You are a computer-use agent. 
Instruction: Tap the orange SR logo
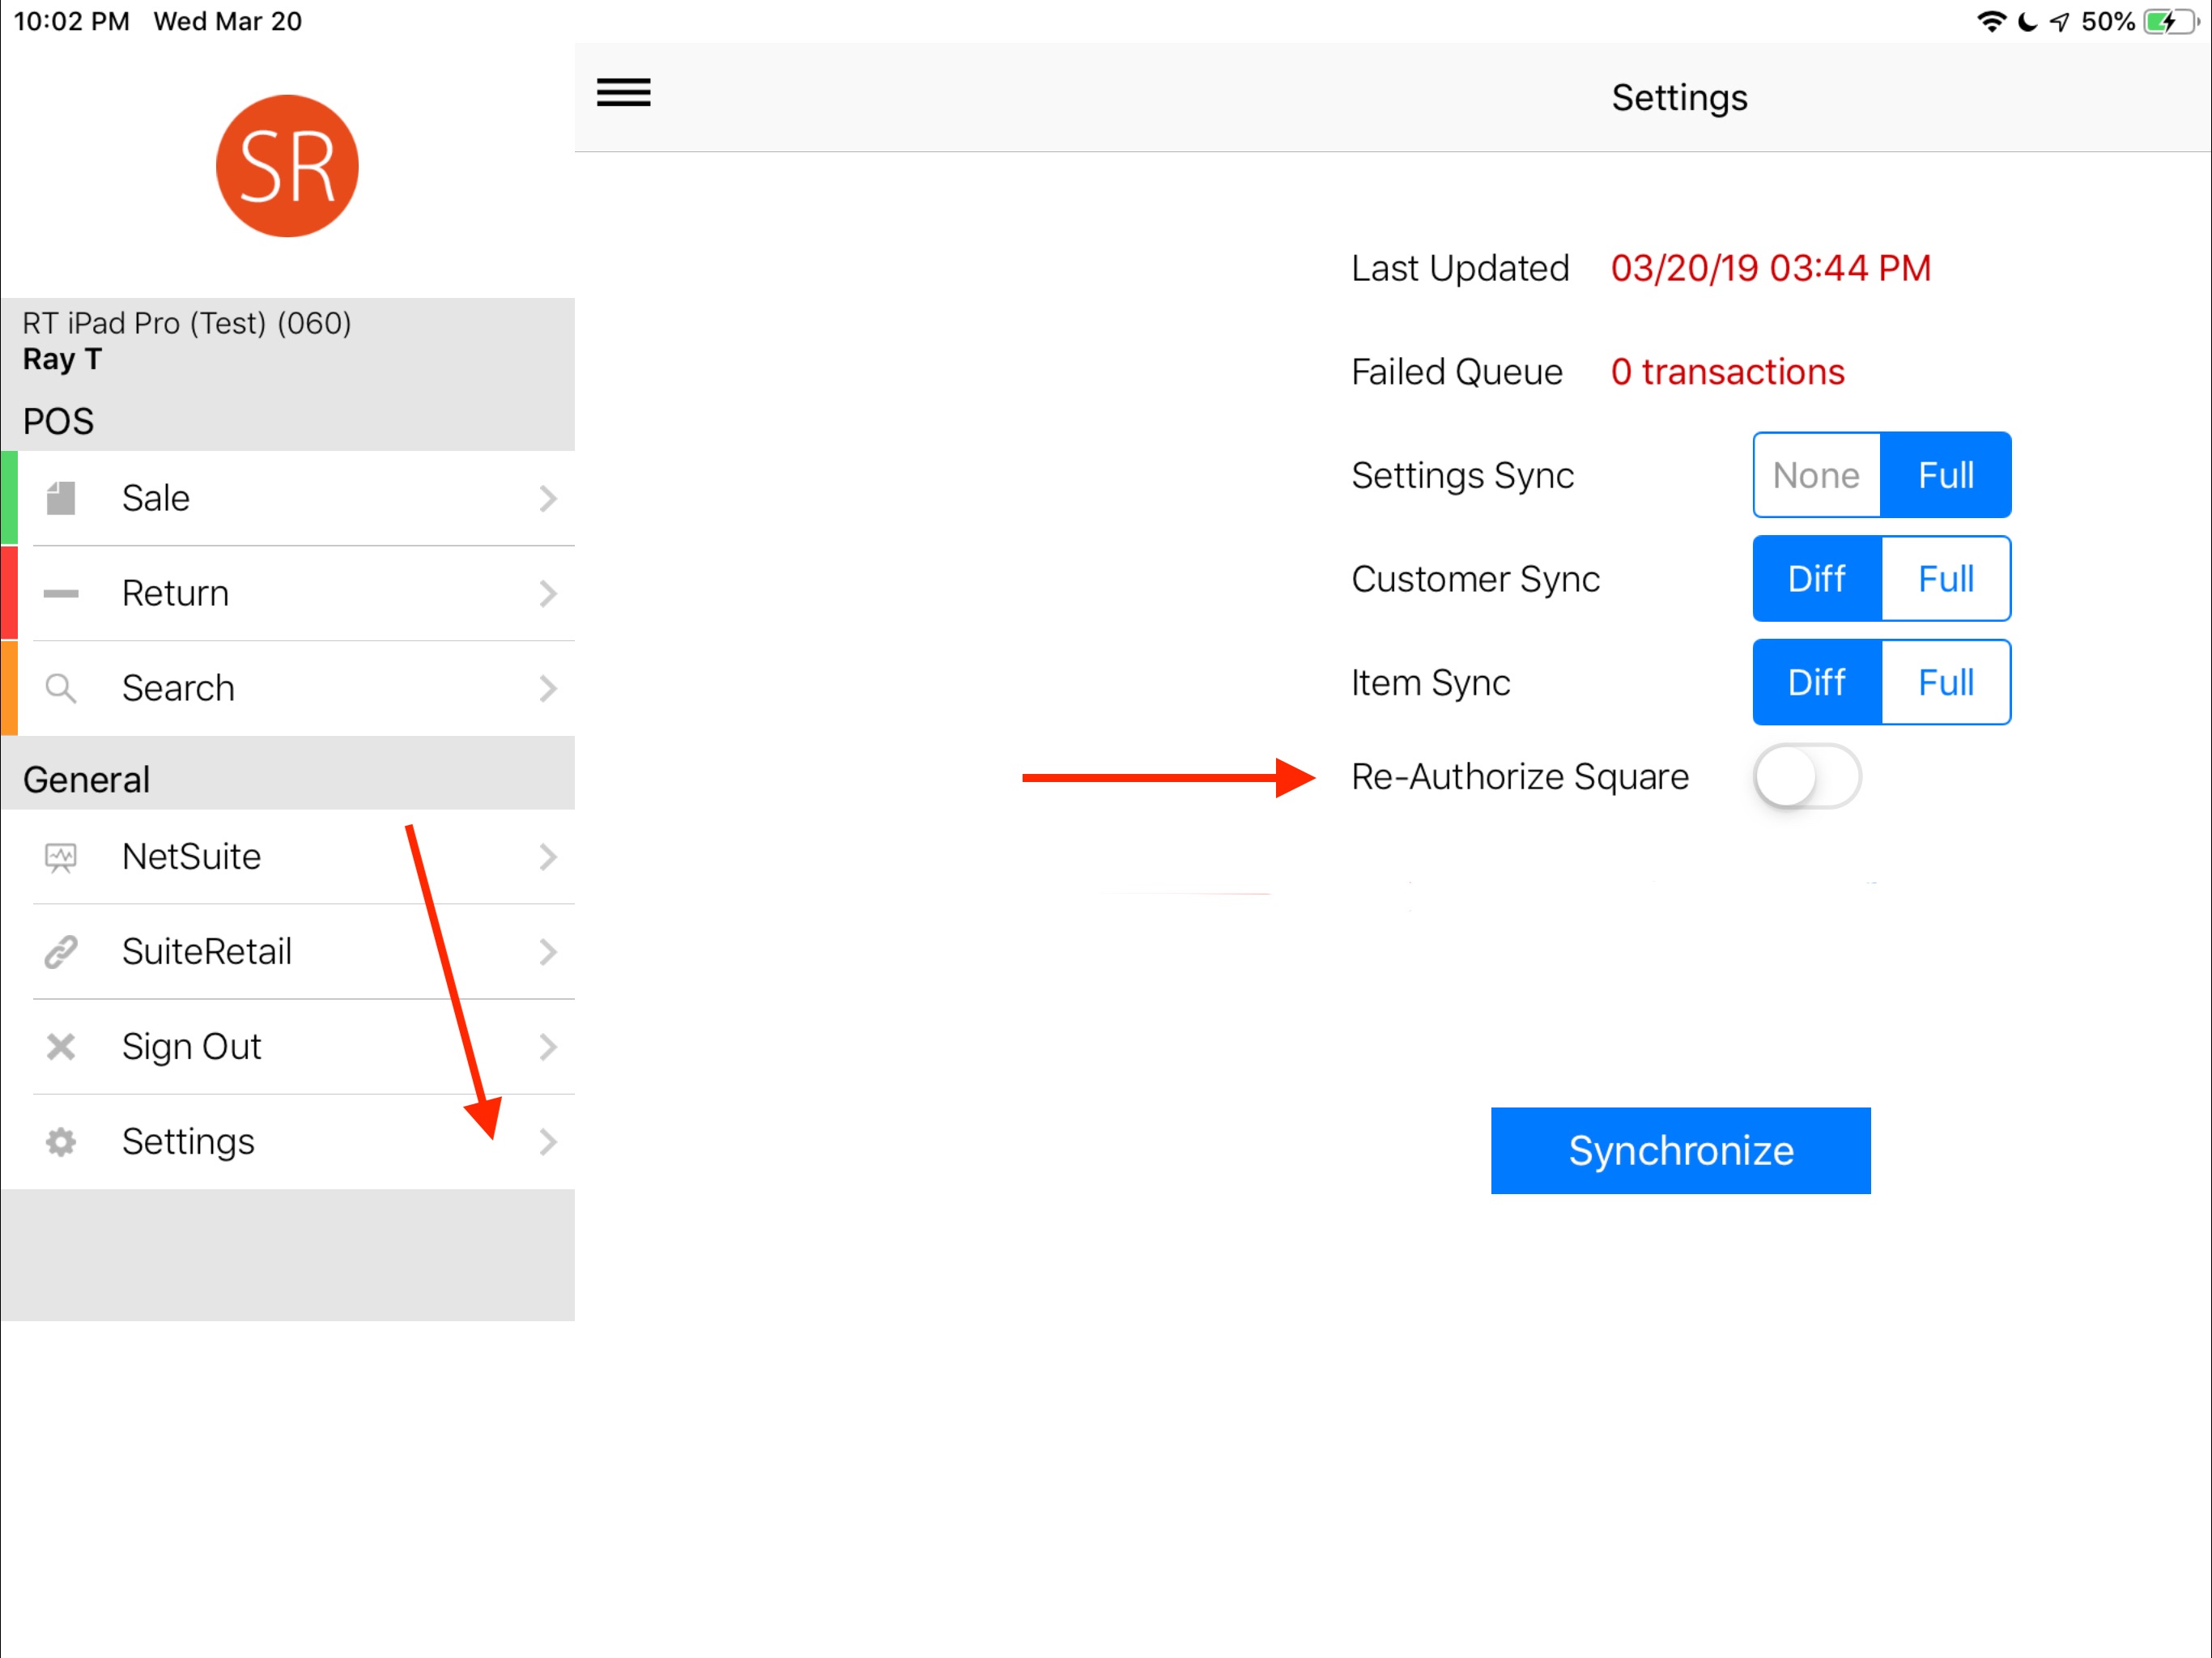click(x=287, y=166)
